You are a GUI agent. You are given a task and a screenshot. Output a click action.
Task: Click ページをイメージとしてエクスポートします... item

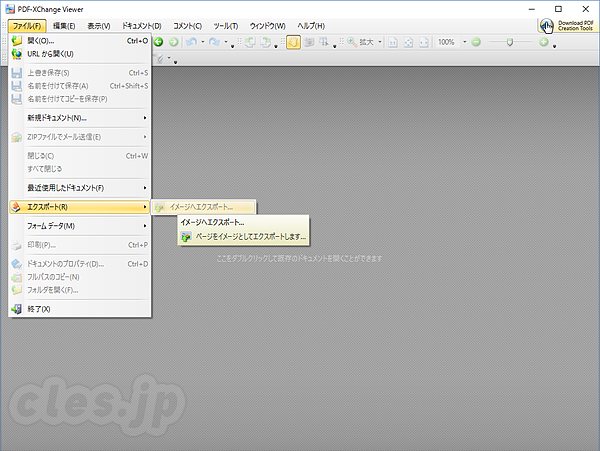tap(243, 237)
